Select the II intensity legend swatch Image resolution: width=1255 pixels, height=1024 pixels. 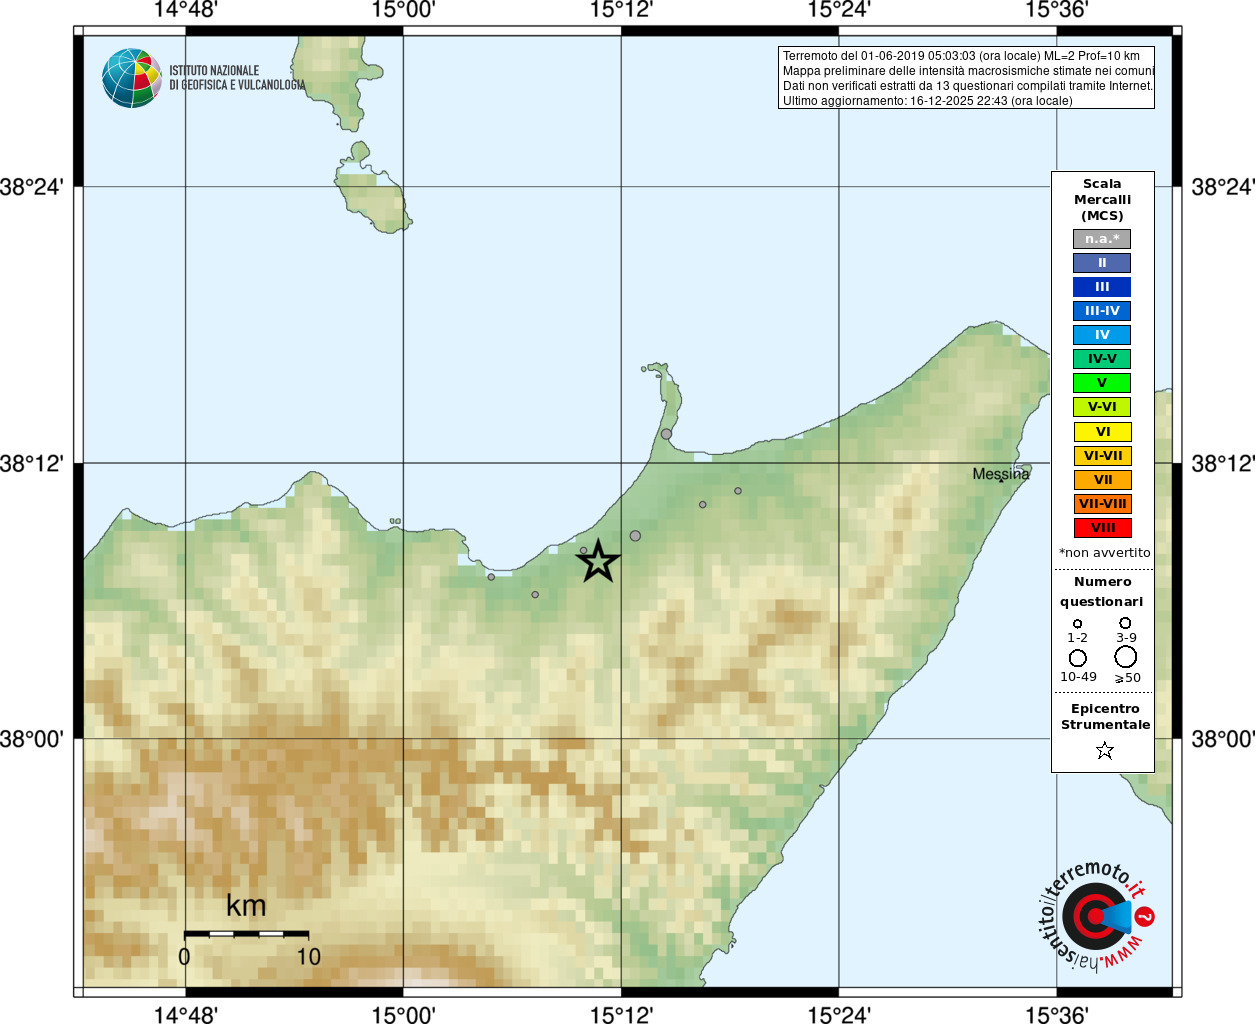pyautogui.click(x=1102, y=263)
